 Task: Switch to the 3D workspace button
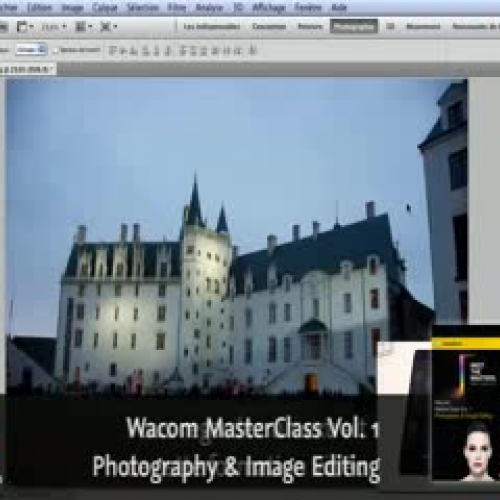coord(390,26)
